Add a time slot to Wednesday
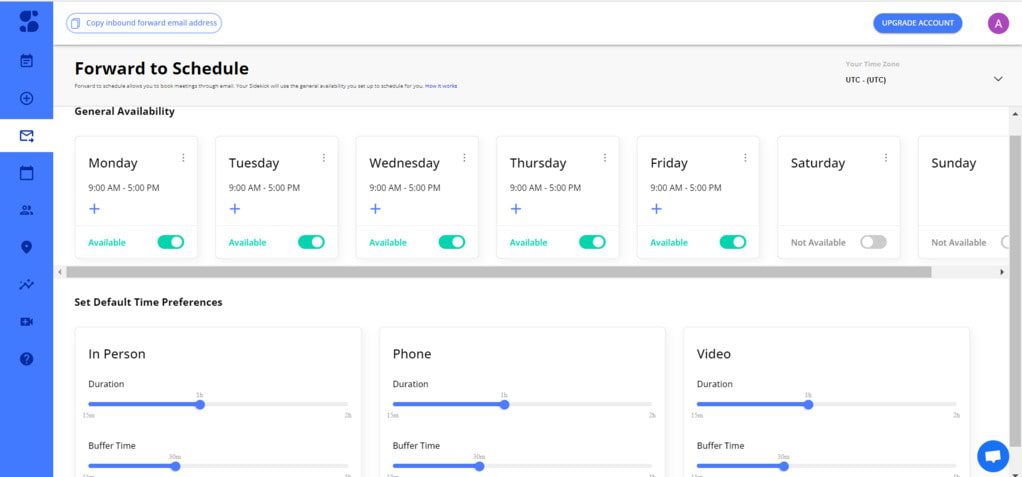 375,209
